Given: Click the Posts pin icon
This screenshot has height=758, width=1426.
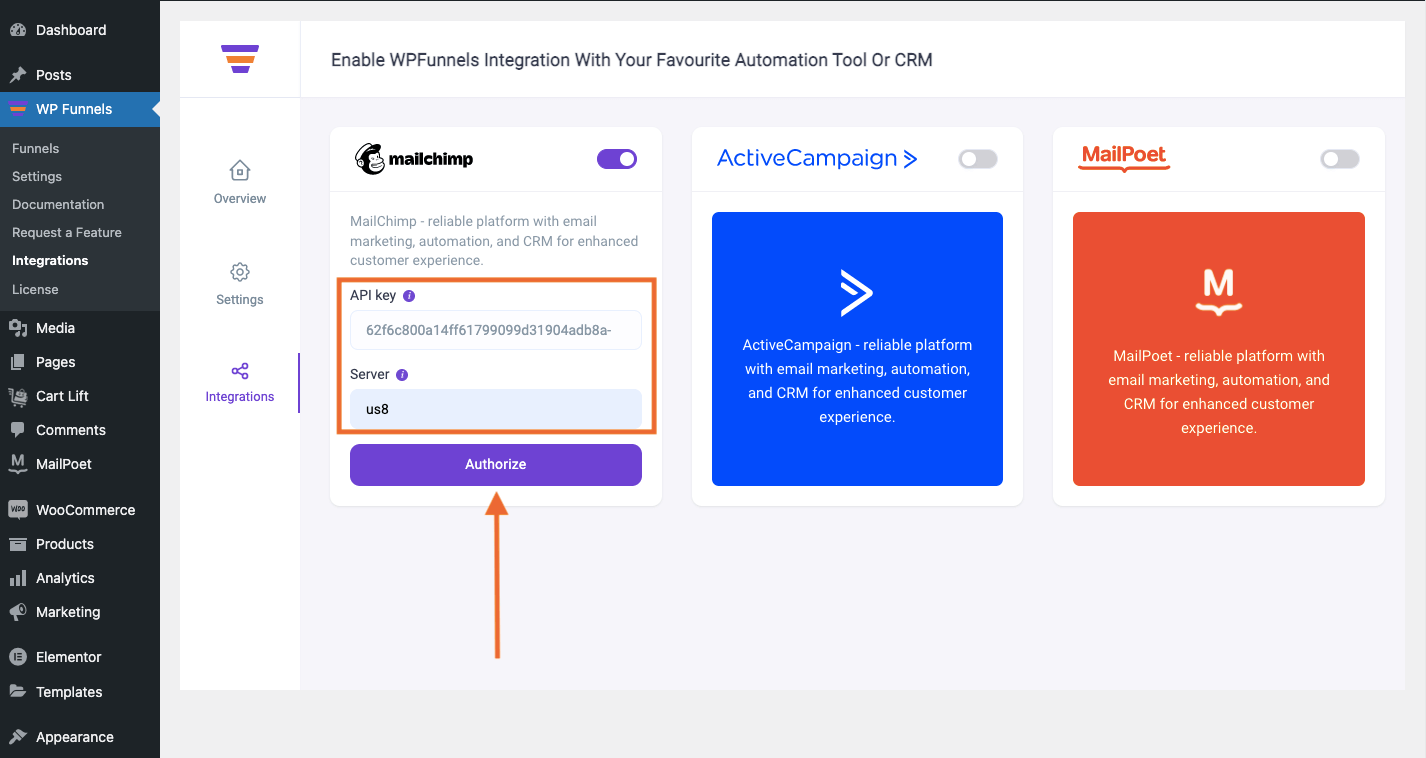Looking at the screenshot, I should pos(18,75).
